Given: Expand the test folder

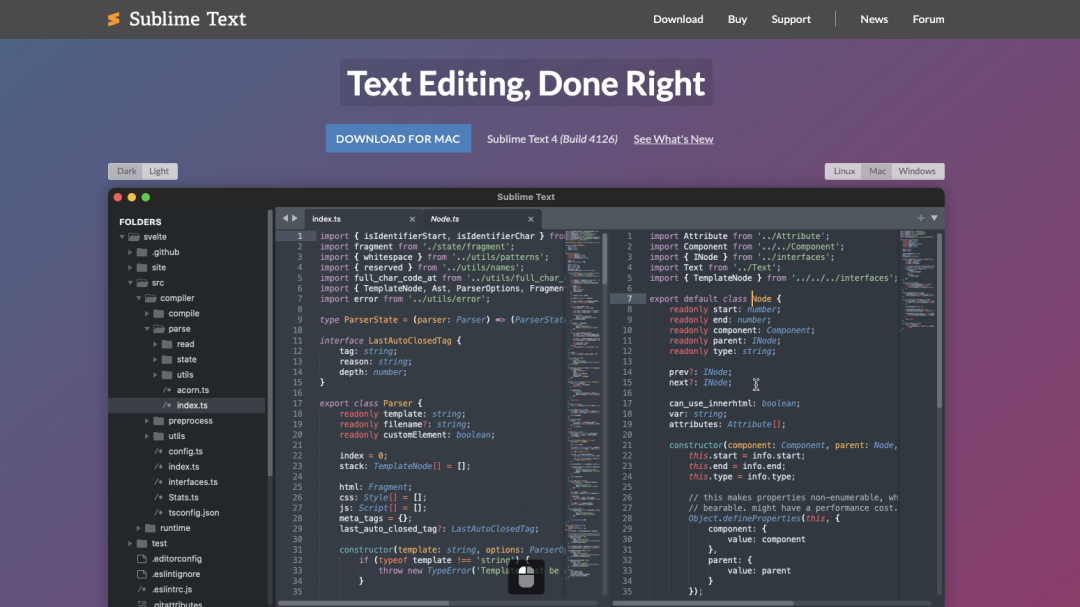Looking at the screenshot, I should coord(130,544).
